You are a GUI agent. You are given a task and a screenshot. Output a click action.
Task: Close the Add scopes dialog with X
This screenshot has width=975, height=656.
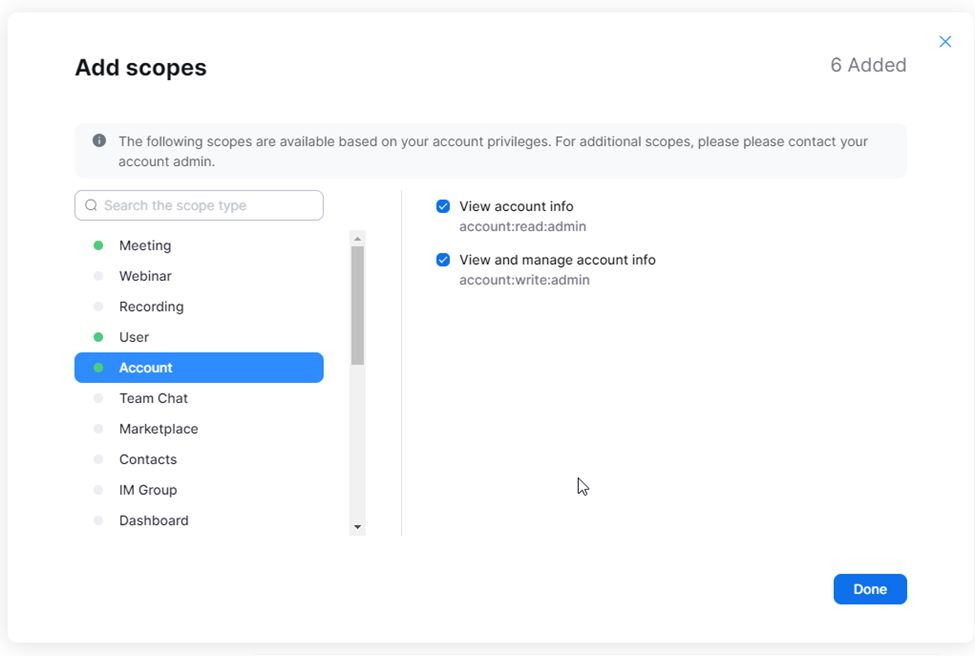pos(945,42)
